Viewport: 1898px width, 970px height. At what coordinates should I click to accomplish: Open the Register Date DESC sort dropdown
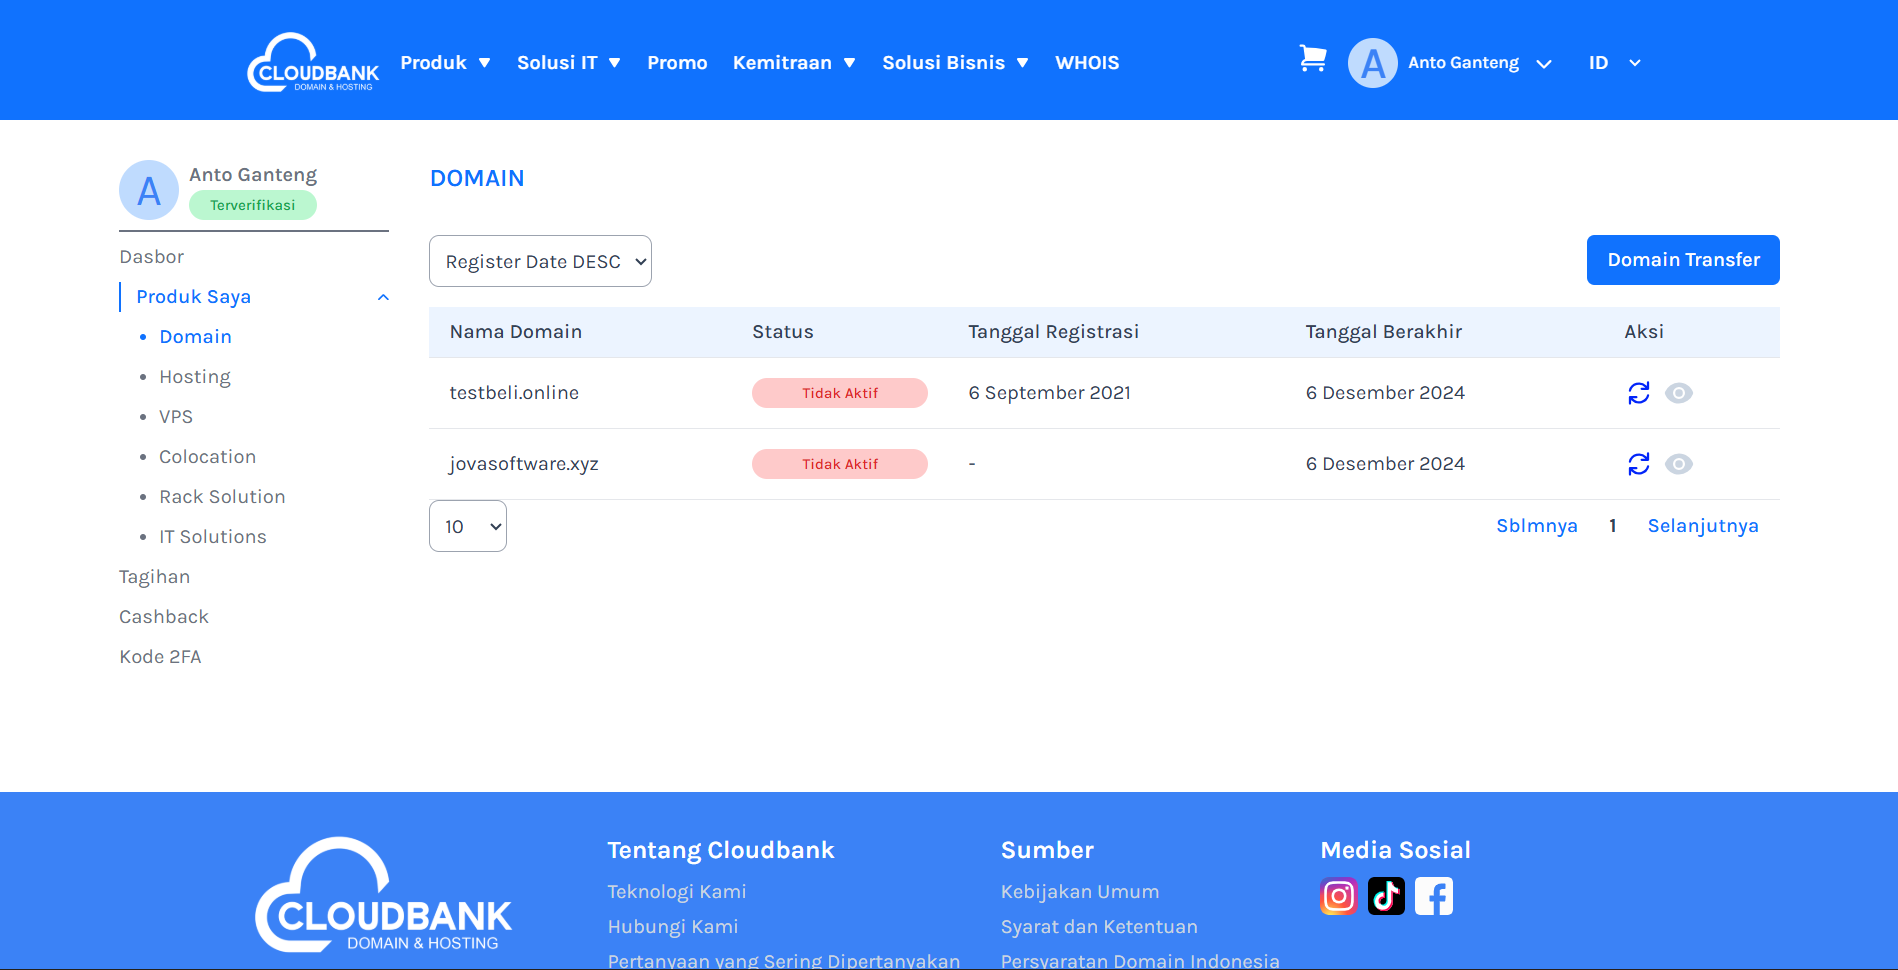pos(540,261)
